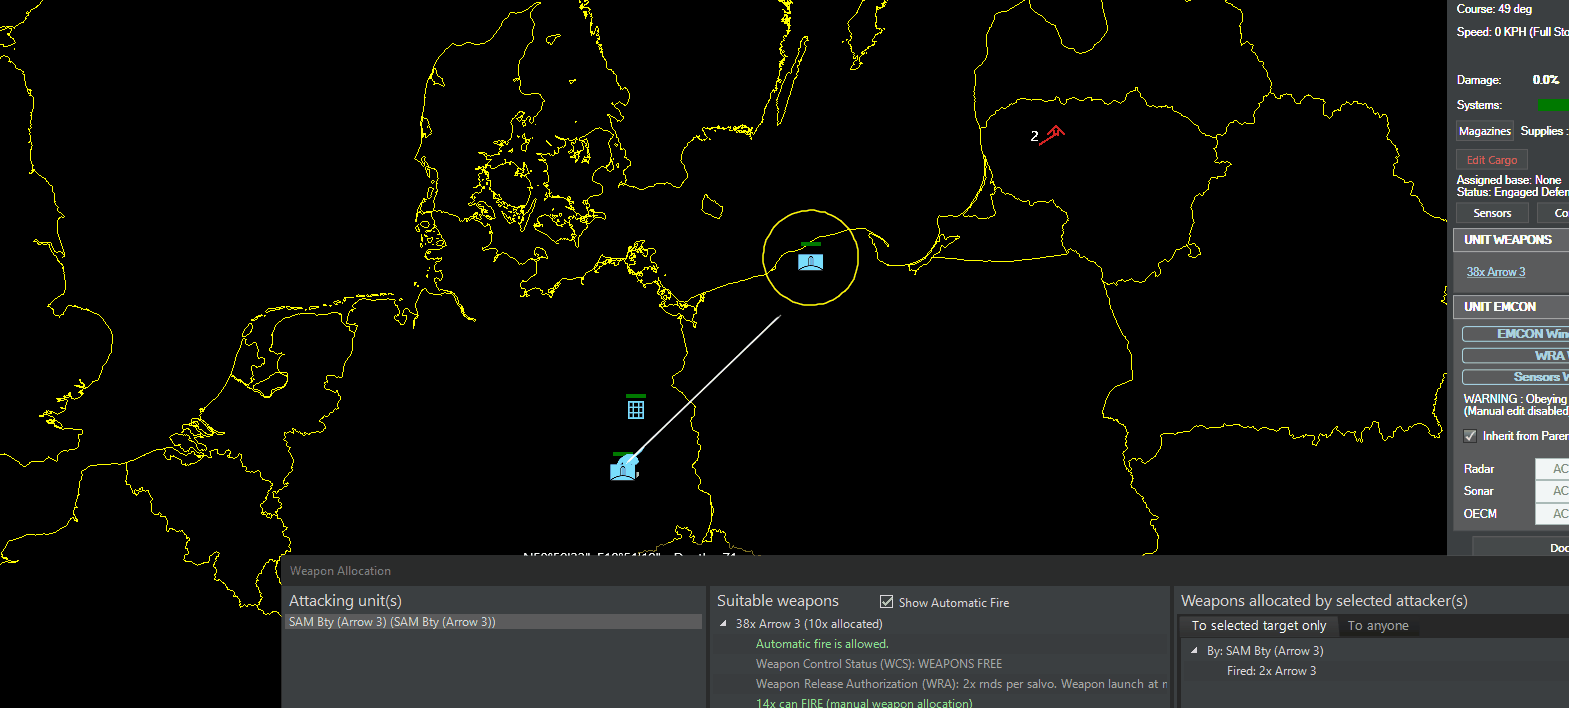Click the UNIT EMCON section header
The height and width of the screenshot is (708, 1569).
(x=1510, y=307)
